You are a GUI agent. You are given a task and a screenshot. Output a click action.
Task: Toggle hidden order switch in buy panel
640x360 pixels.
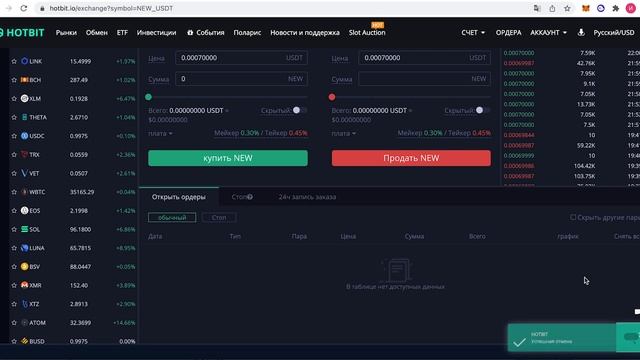point(300,110)
